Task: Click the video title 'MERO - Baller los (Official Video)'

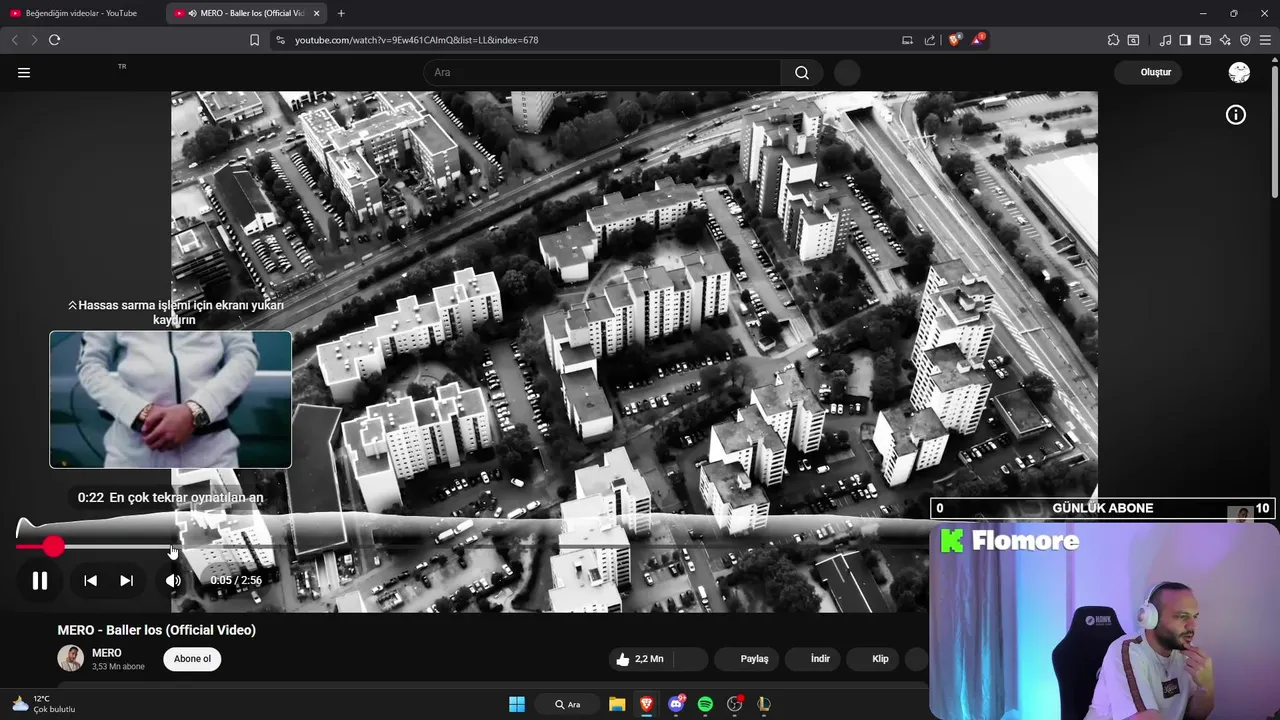Action: 157,630
